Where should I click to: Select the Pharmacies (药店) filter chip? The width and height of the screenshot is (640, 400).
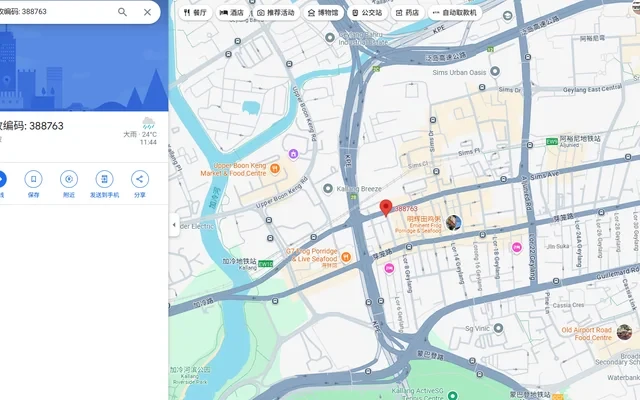click(408, 13)
